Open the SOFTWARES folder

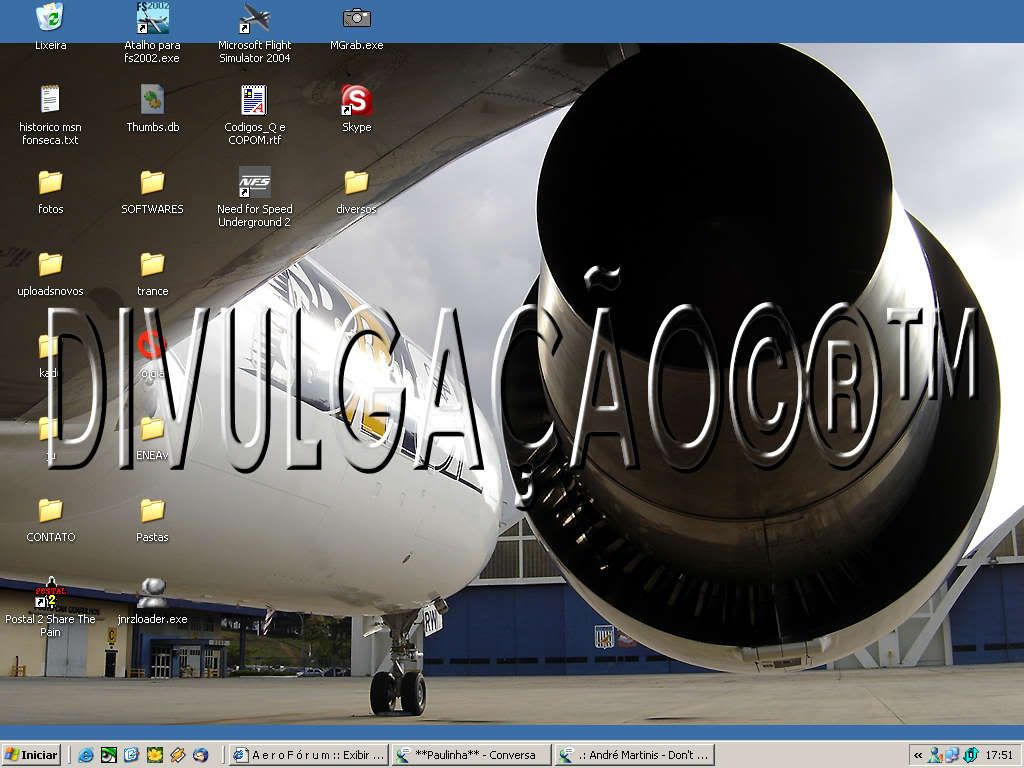coord(152,182)
